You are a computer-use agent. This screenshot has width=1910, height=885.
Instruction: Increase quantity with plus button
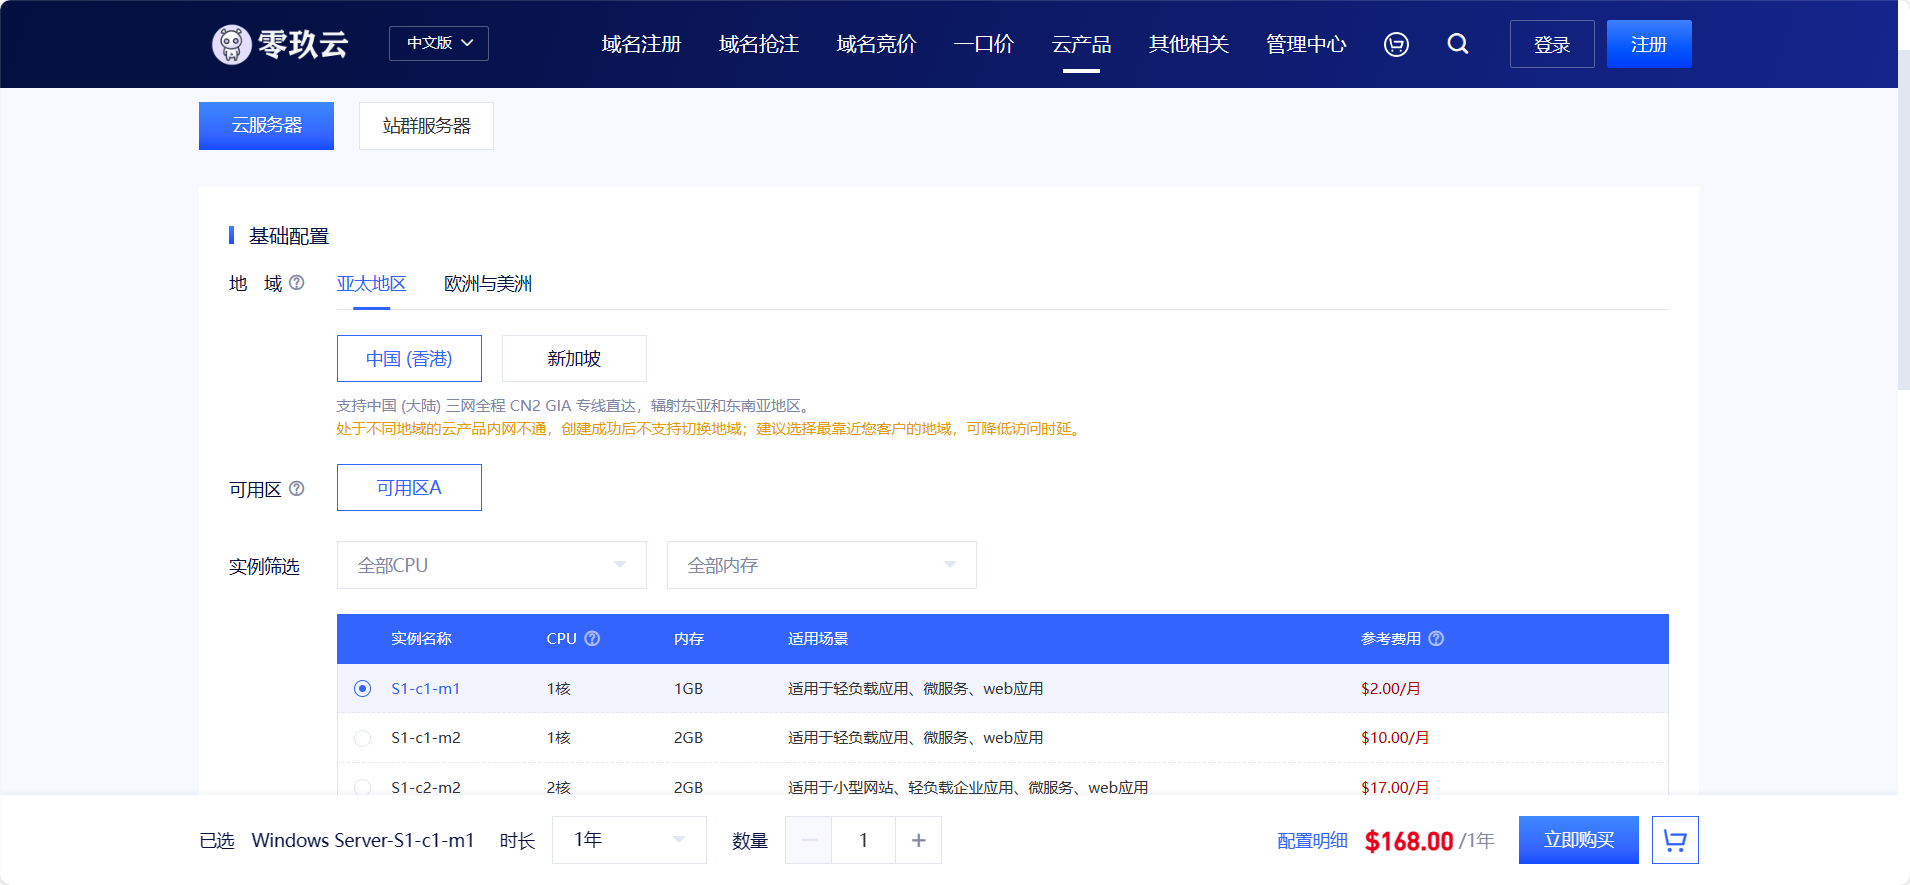click(918, 840)
